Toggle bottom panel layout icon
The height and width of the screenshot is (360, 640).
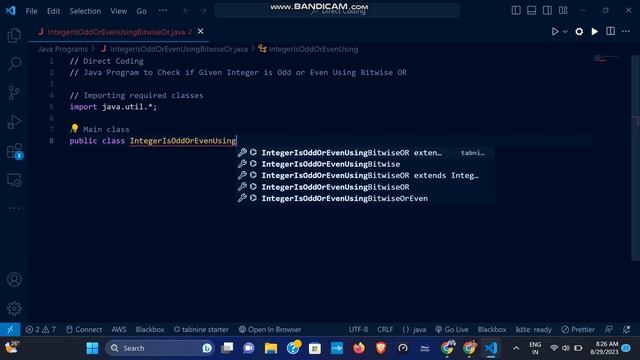pos(531,11)
